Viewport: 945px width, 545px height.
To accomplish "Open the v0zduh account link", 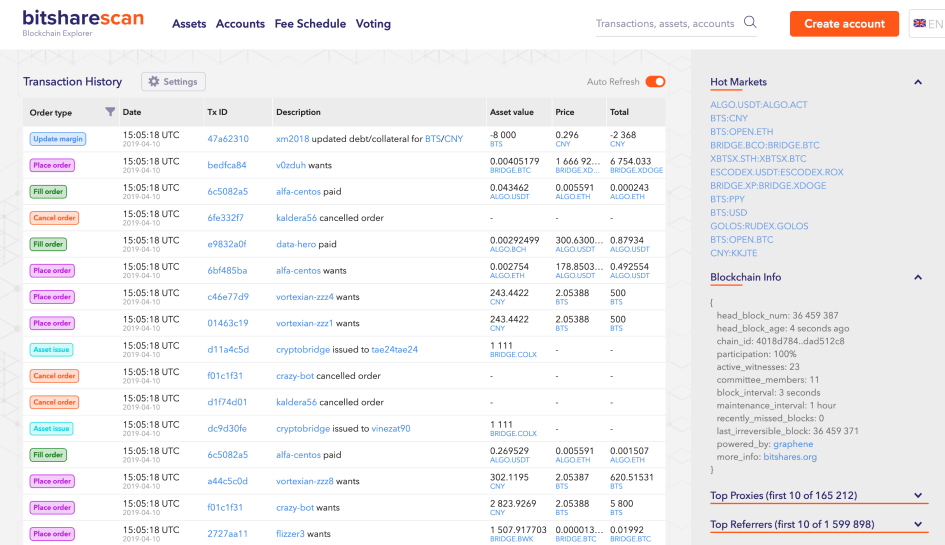I will pos(290,165).
